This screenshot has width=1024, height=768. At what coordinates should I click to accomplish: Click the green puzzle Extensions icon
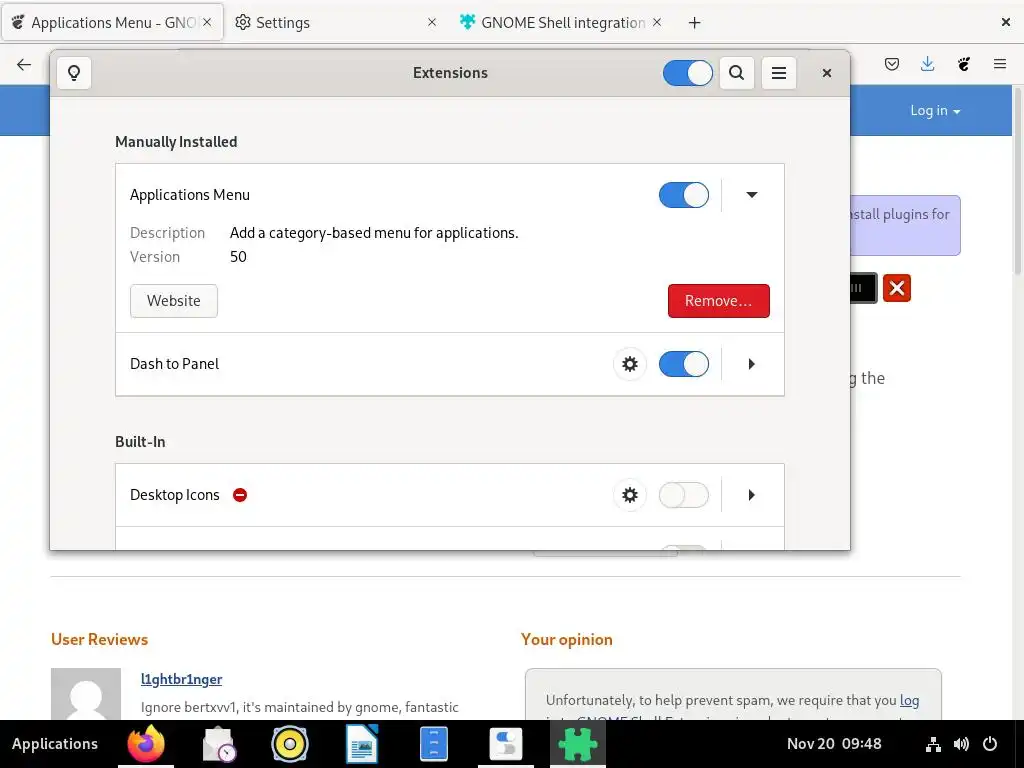click(578, 744)
